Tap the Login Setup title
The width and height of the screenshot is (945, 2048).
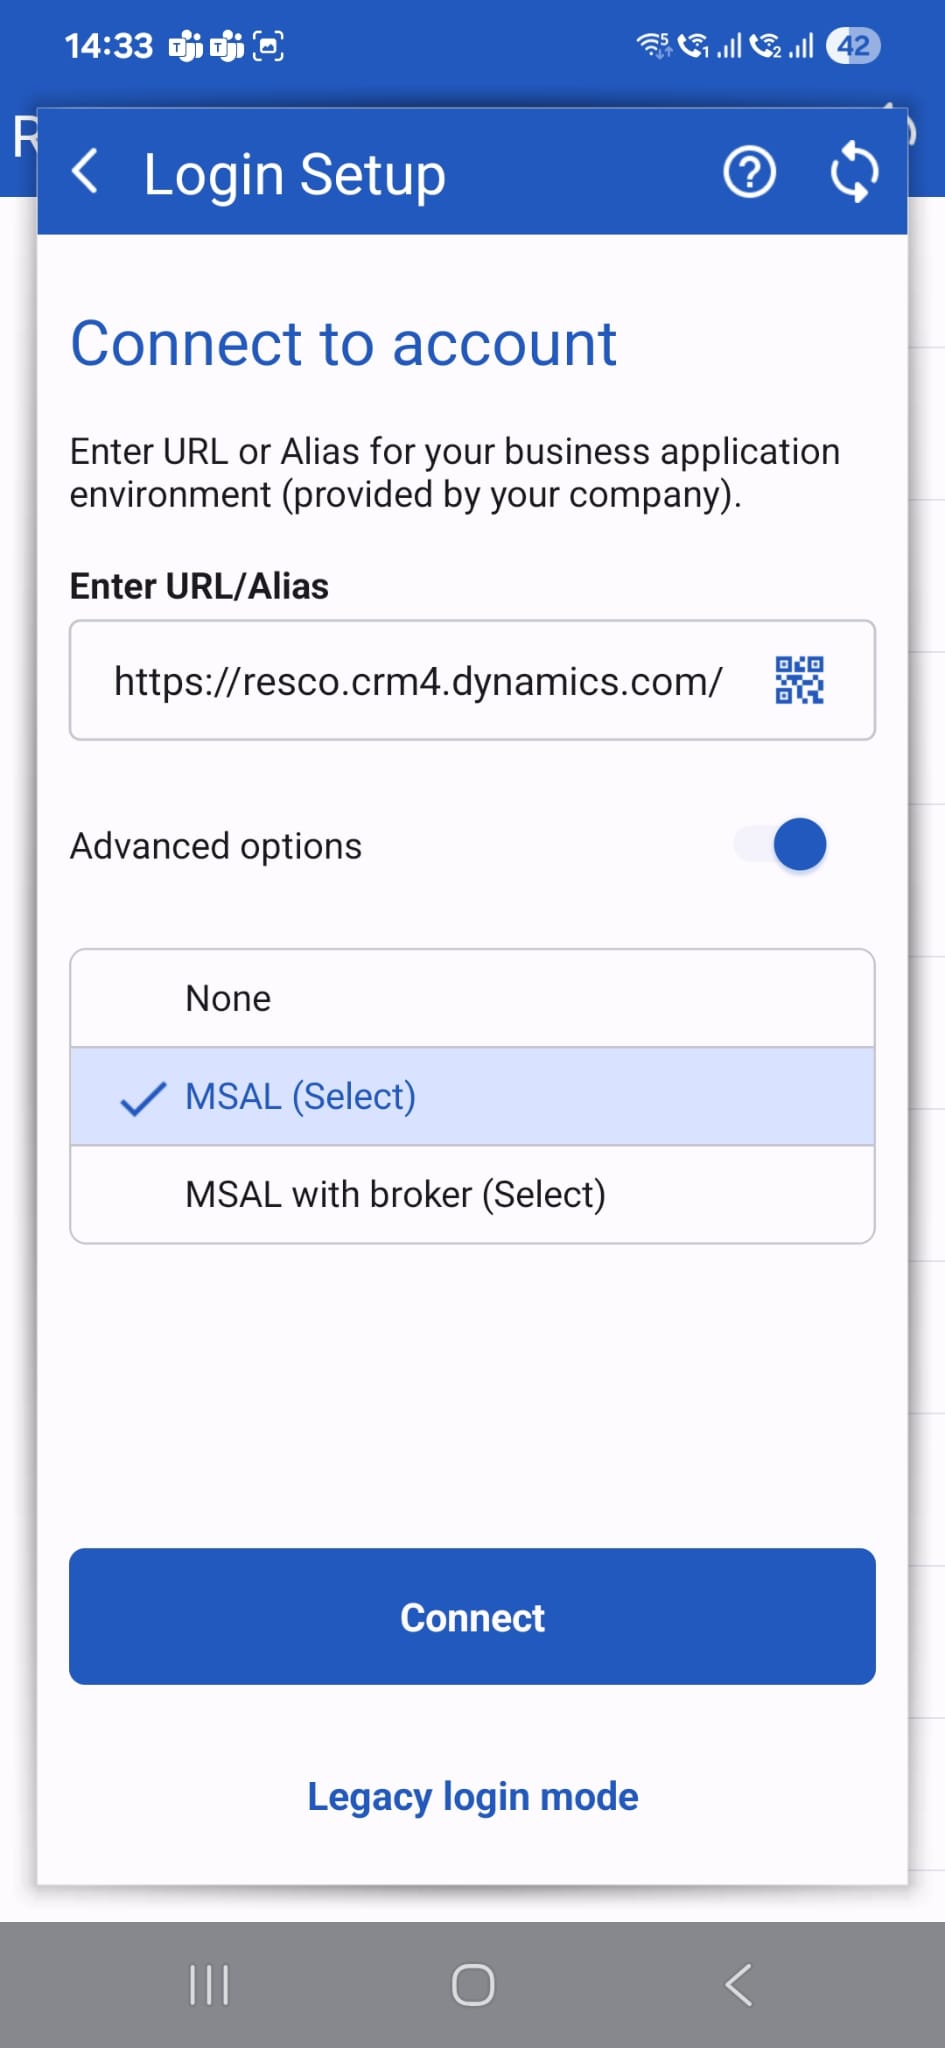[294, 174]
